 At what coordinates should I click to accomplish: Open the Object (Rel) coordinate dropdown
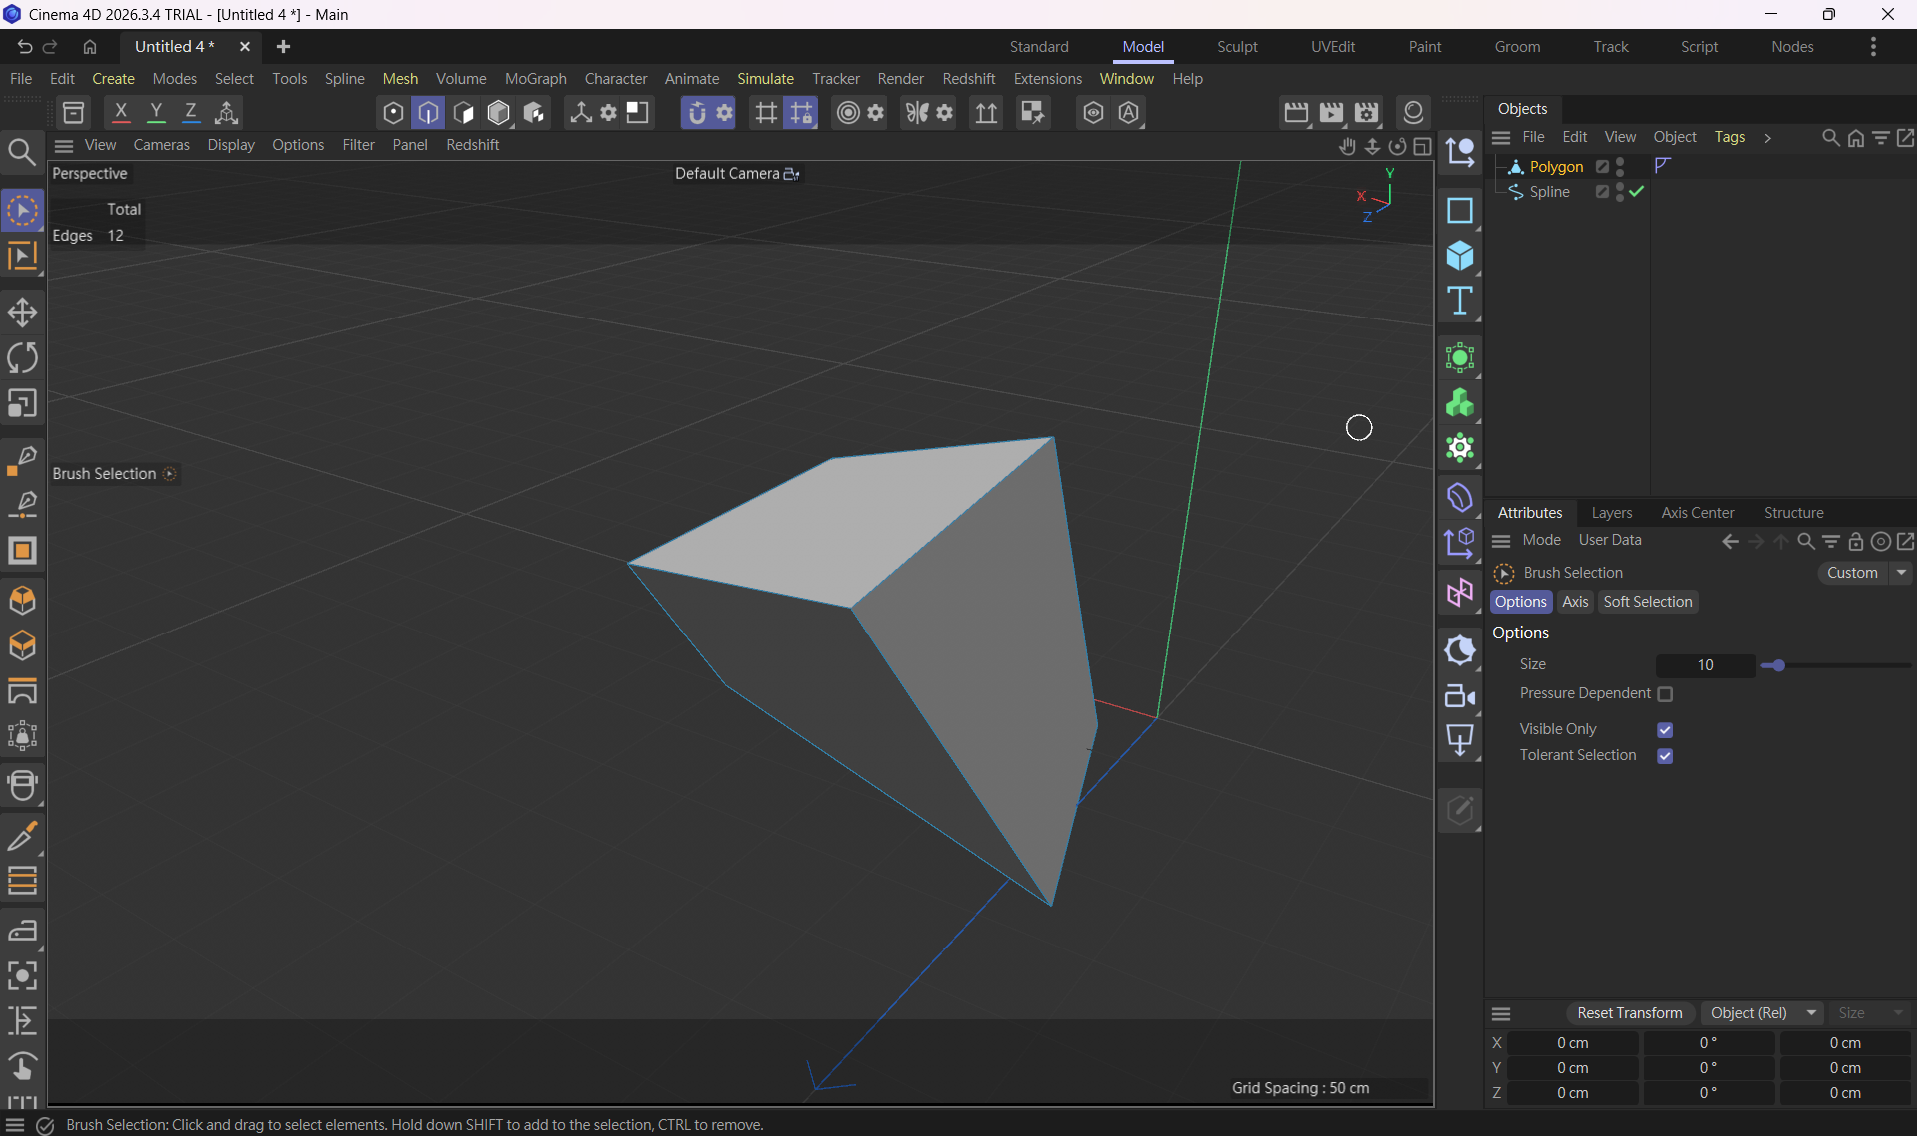(1763, 1013)
